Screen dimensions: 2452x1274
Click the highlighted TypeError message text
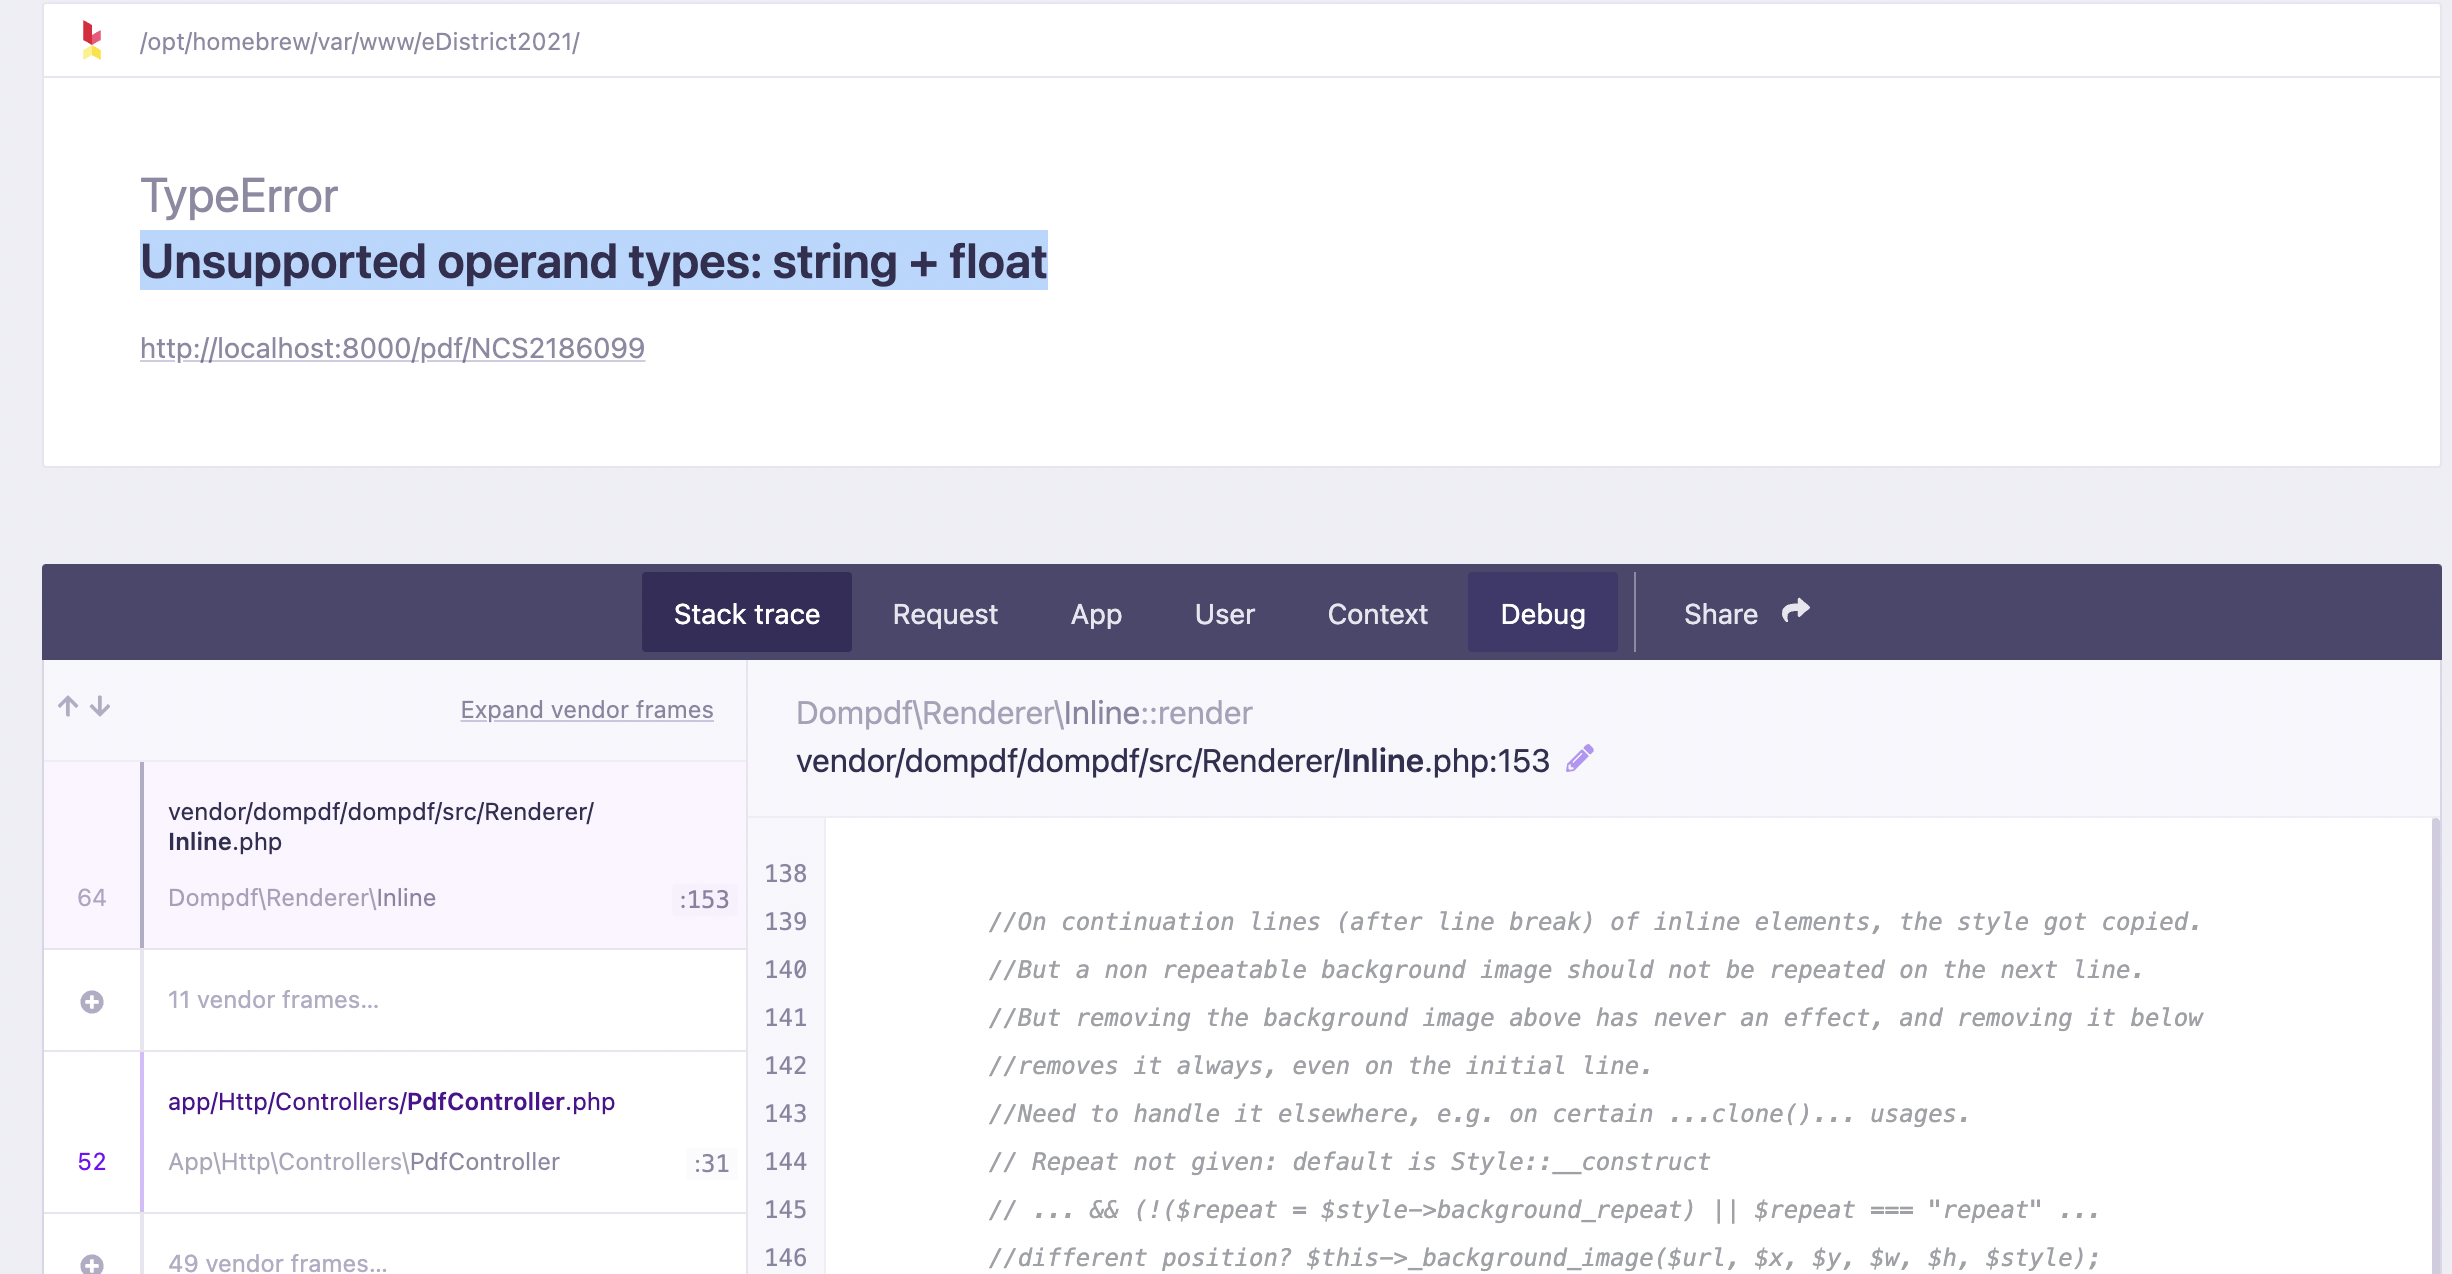(x=594, y=262)
